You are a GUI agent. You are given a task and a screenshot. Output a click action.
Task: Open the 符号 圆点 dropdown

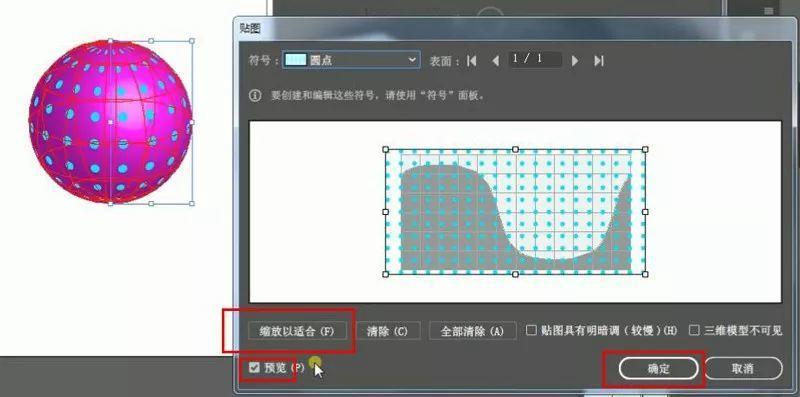[x=352, y=60]
